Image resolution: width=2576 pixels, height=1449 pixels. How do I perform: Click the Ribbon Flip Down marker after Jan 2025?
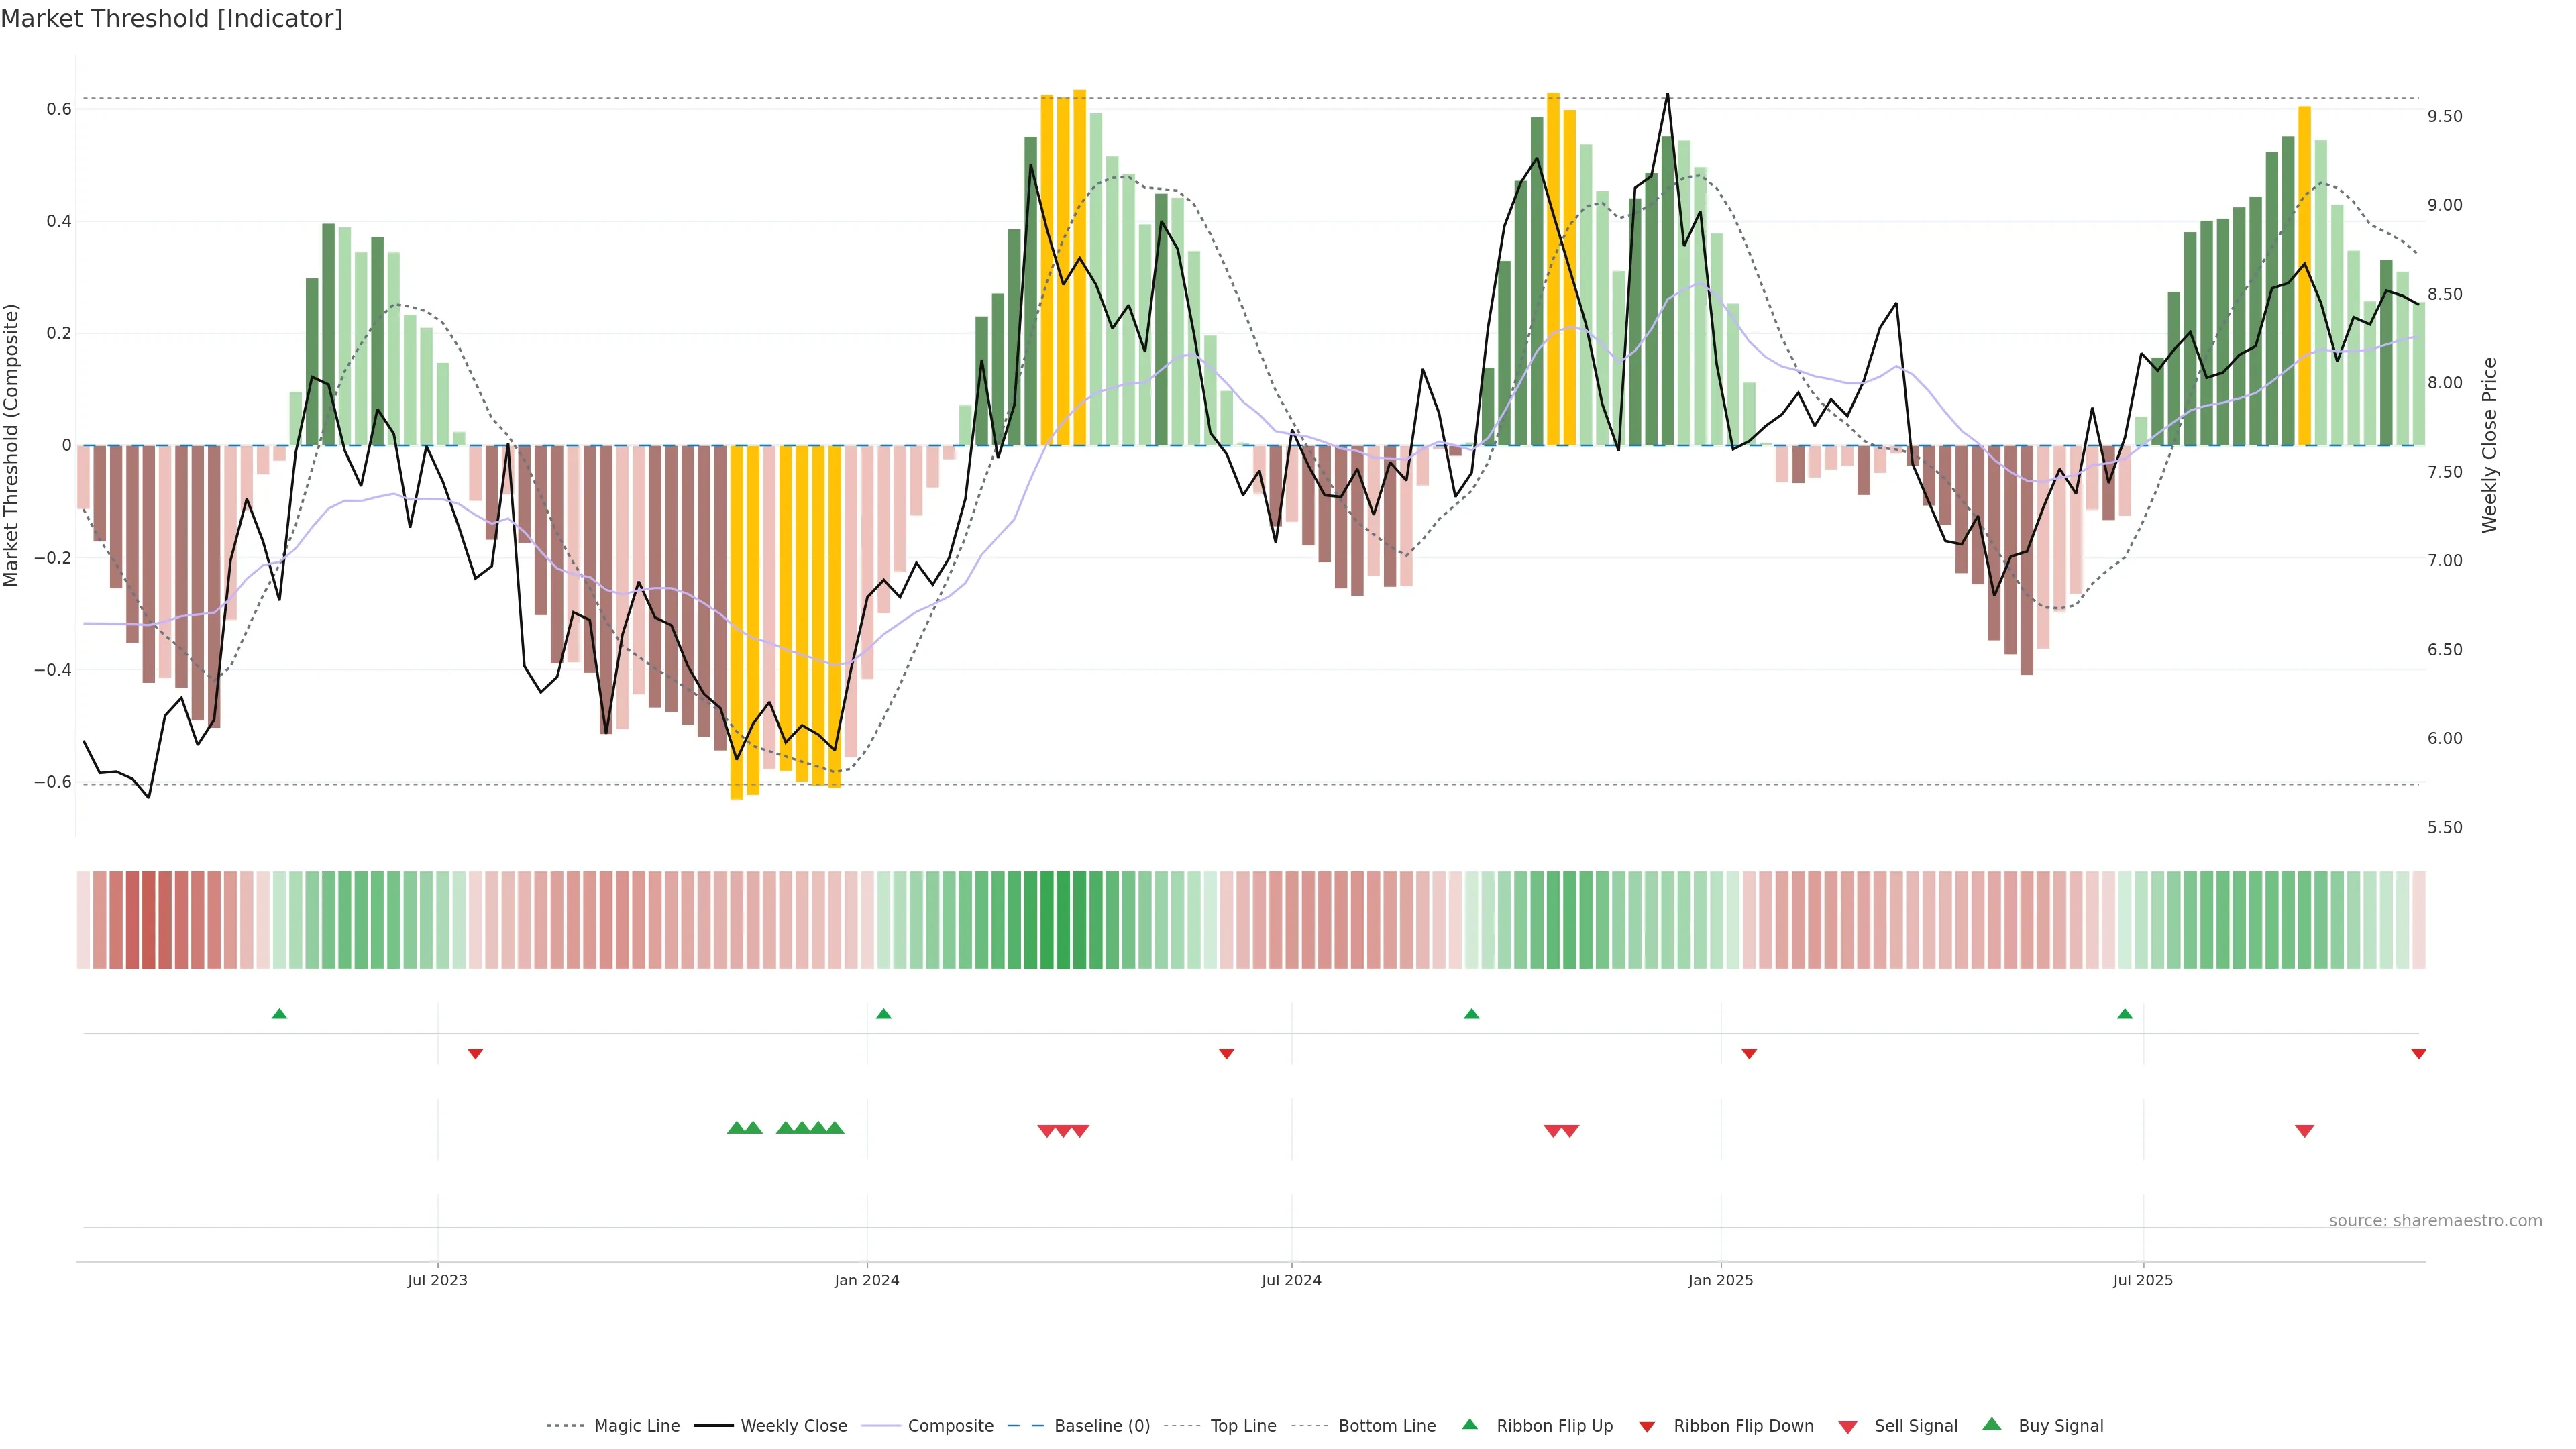[1749, 1054]
